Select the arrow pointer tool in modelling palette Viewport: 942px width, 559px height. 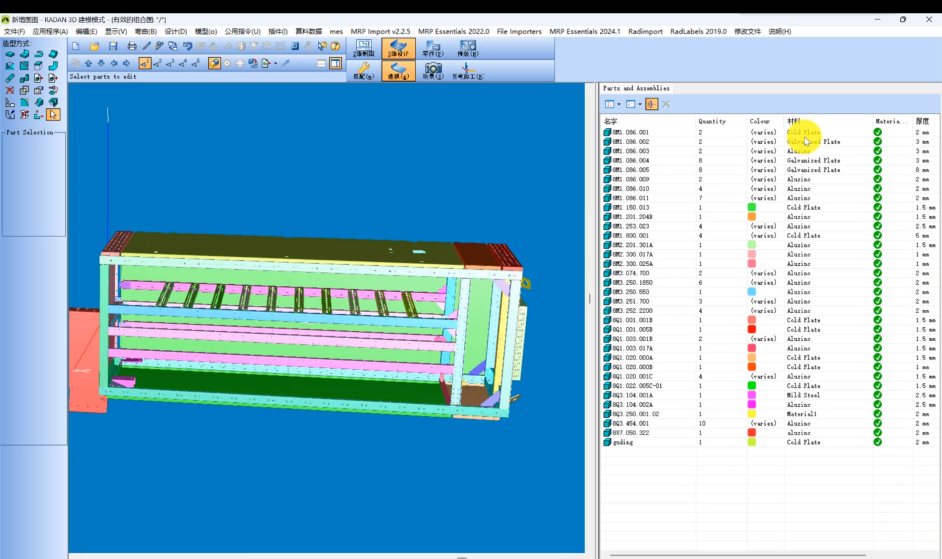coord(53,114)
